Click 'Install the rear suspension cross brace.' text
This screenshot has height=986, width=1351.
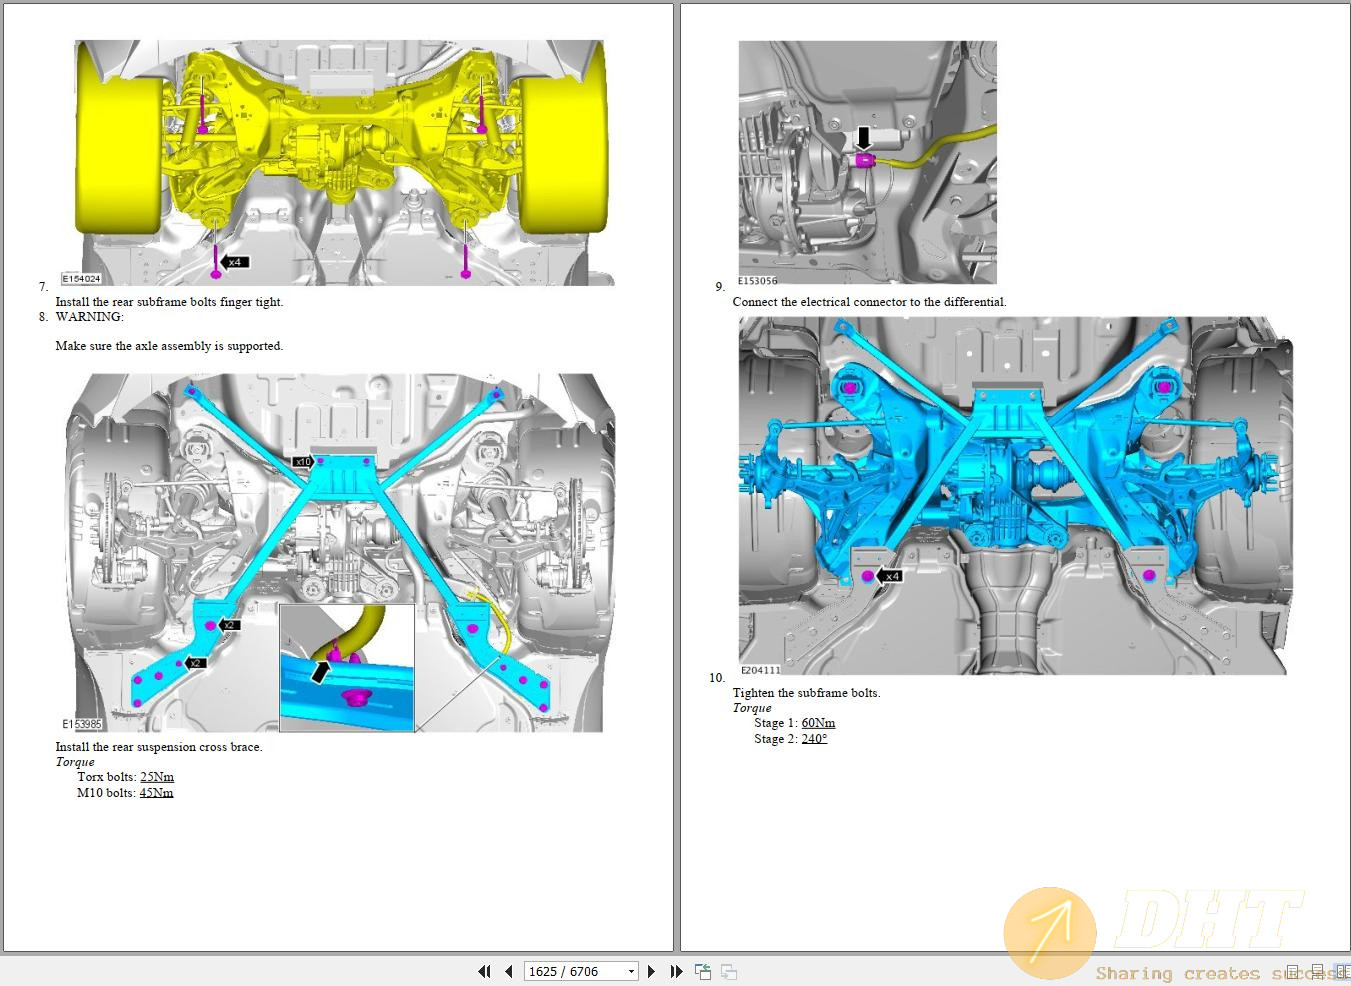tap(159, 747)
